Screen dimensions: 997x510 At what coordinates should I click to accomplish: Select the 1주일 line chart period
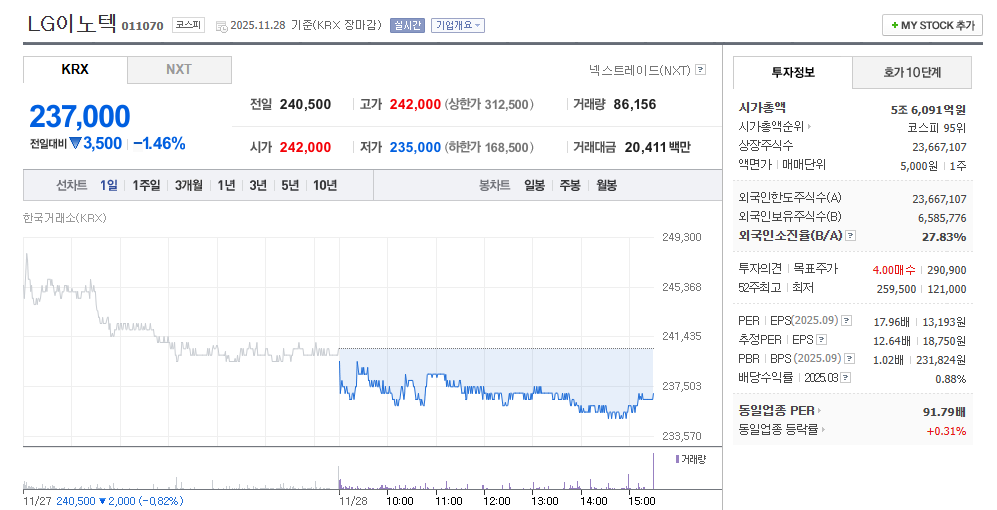146,186
